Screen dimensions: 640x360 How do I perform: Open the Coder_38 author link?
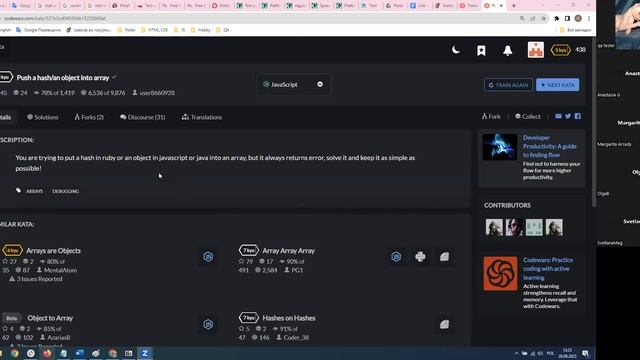coord(296,338)
